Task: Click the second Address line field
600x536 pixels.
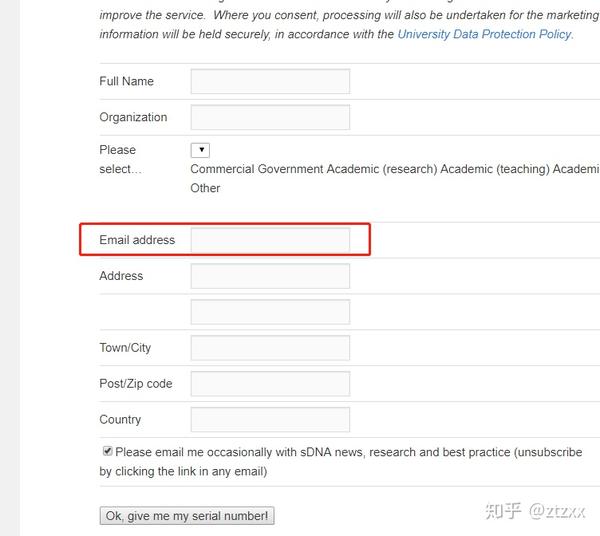Action: (270, 312)
